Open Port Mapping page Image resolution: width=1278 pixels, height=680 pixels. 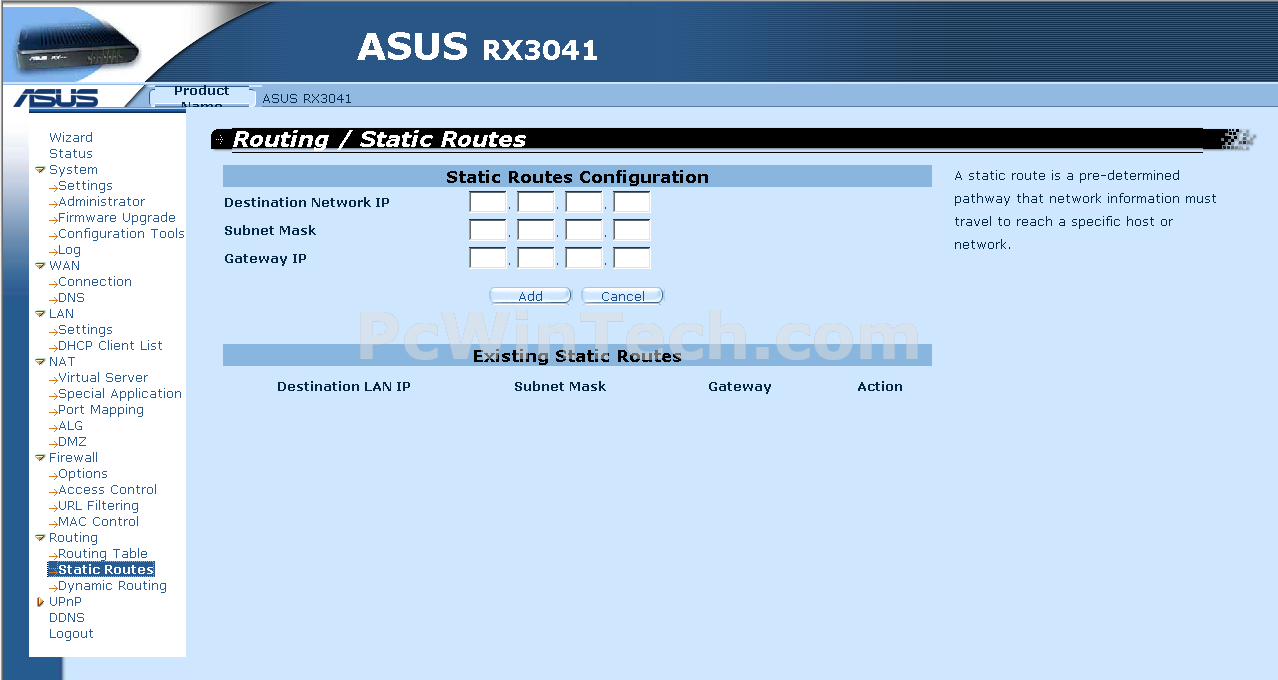pyautogui.click(x=101, y=410)
